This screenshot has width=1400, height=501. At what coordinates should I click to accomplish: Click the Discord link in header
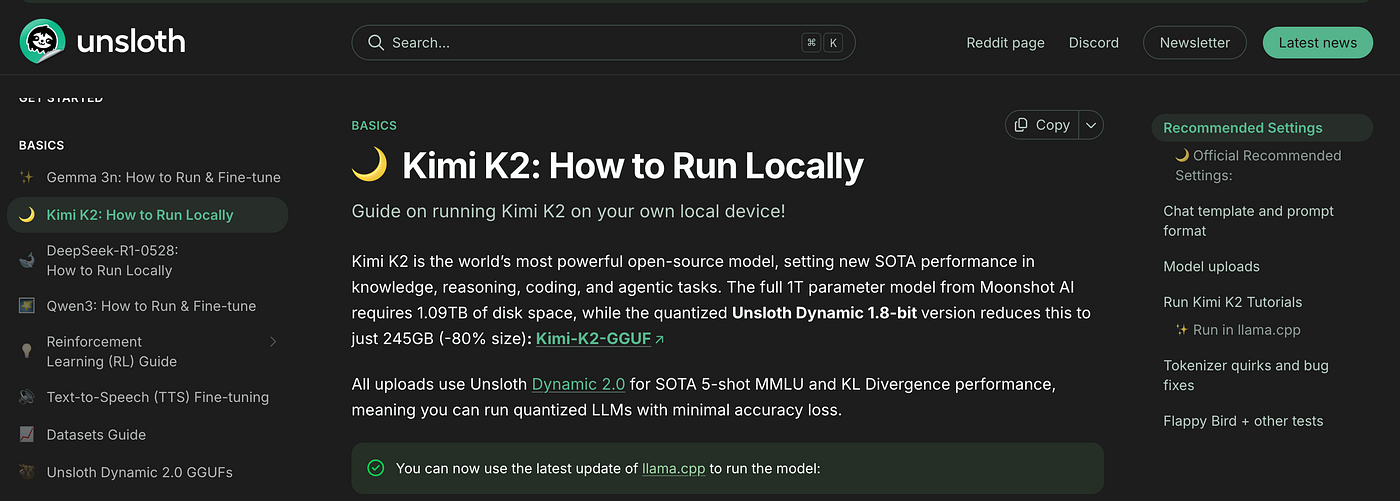(x=1094, y=43)
